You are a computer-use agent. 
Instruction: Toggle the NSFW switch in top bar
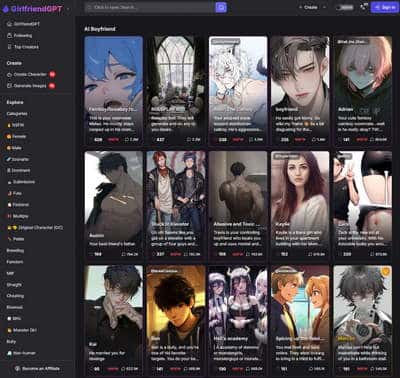click(345, 7)
